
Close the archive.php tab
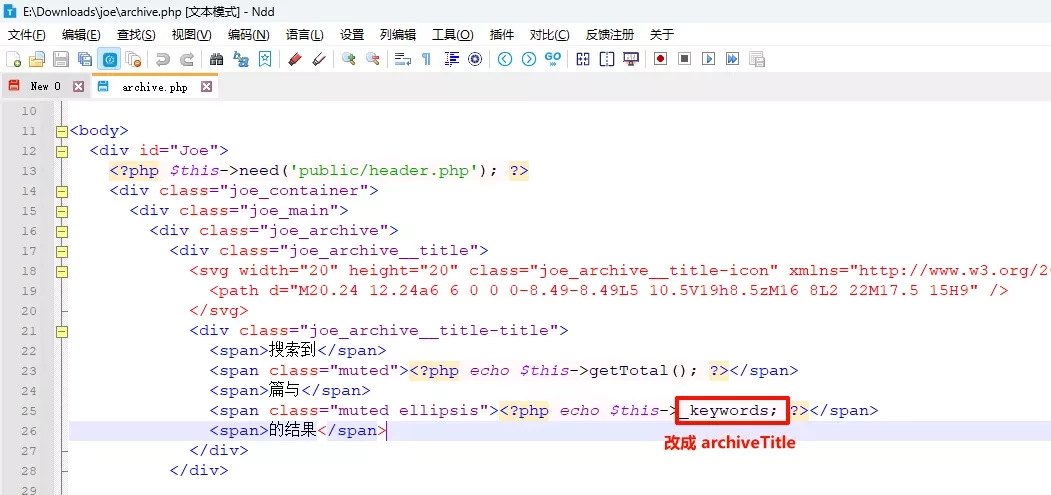(x=207, y=87)
